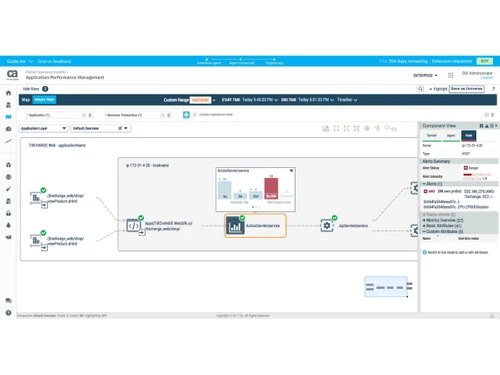Click the lower viewProduct.shtml frontend node icon
The image size is (500, 375).
[36, 240]
